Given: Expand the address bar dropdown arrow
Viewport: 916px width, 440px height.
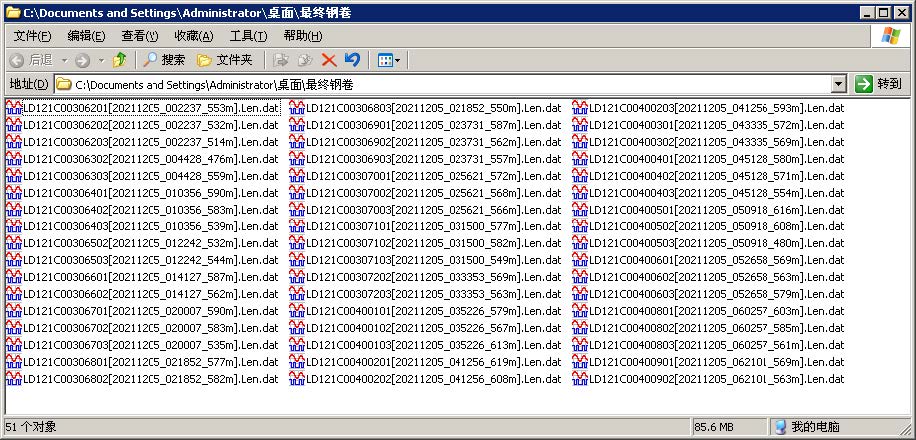Looking at the screenshot, I should (838, 84).
